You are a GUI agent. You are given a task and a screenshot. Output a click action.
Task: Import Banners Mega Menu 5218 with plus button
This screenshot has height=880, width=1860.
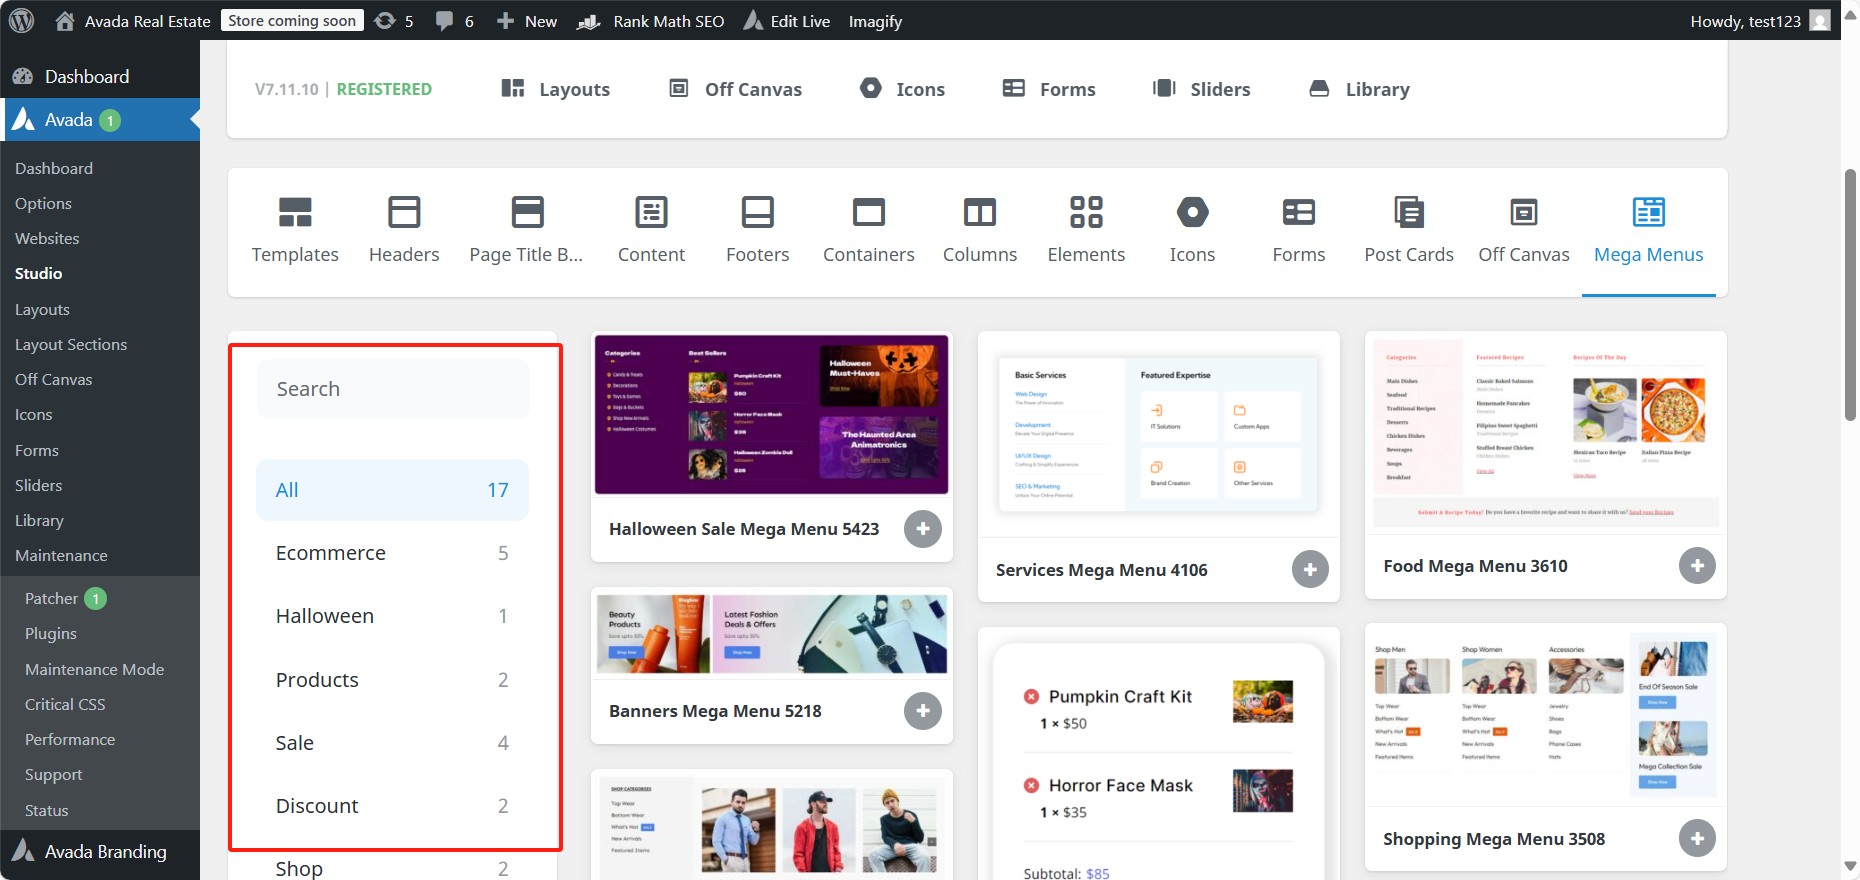922,711
